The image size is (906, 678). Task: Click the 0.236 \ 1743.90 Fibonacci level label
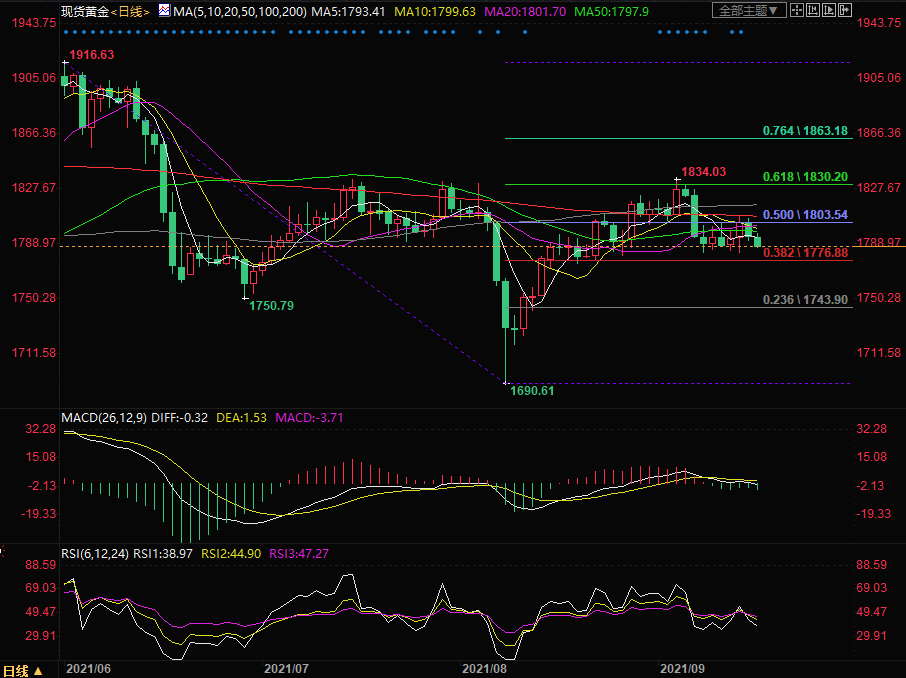805,300
